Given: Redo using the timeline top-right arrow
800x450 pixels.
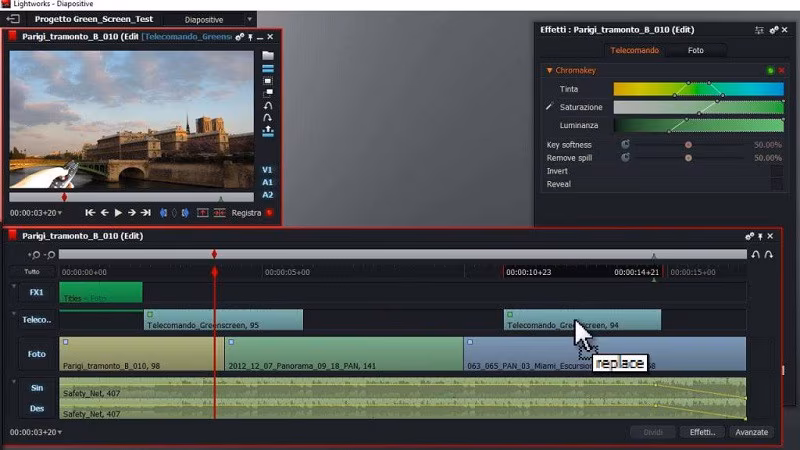Looking at the screenshot, I should click(768, 254).
